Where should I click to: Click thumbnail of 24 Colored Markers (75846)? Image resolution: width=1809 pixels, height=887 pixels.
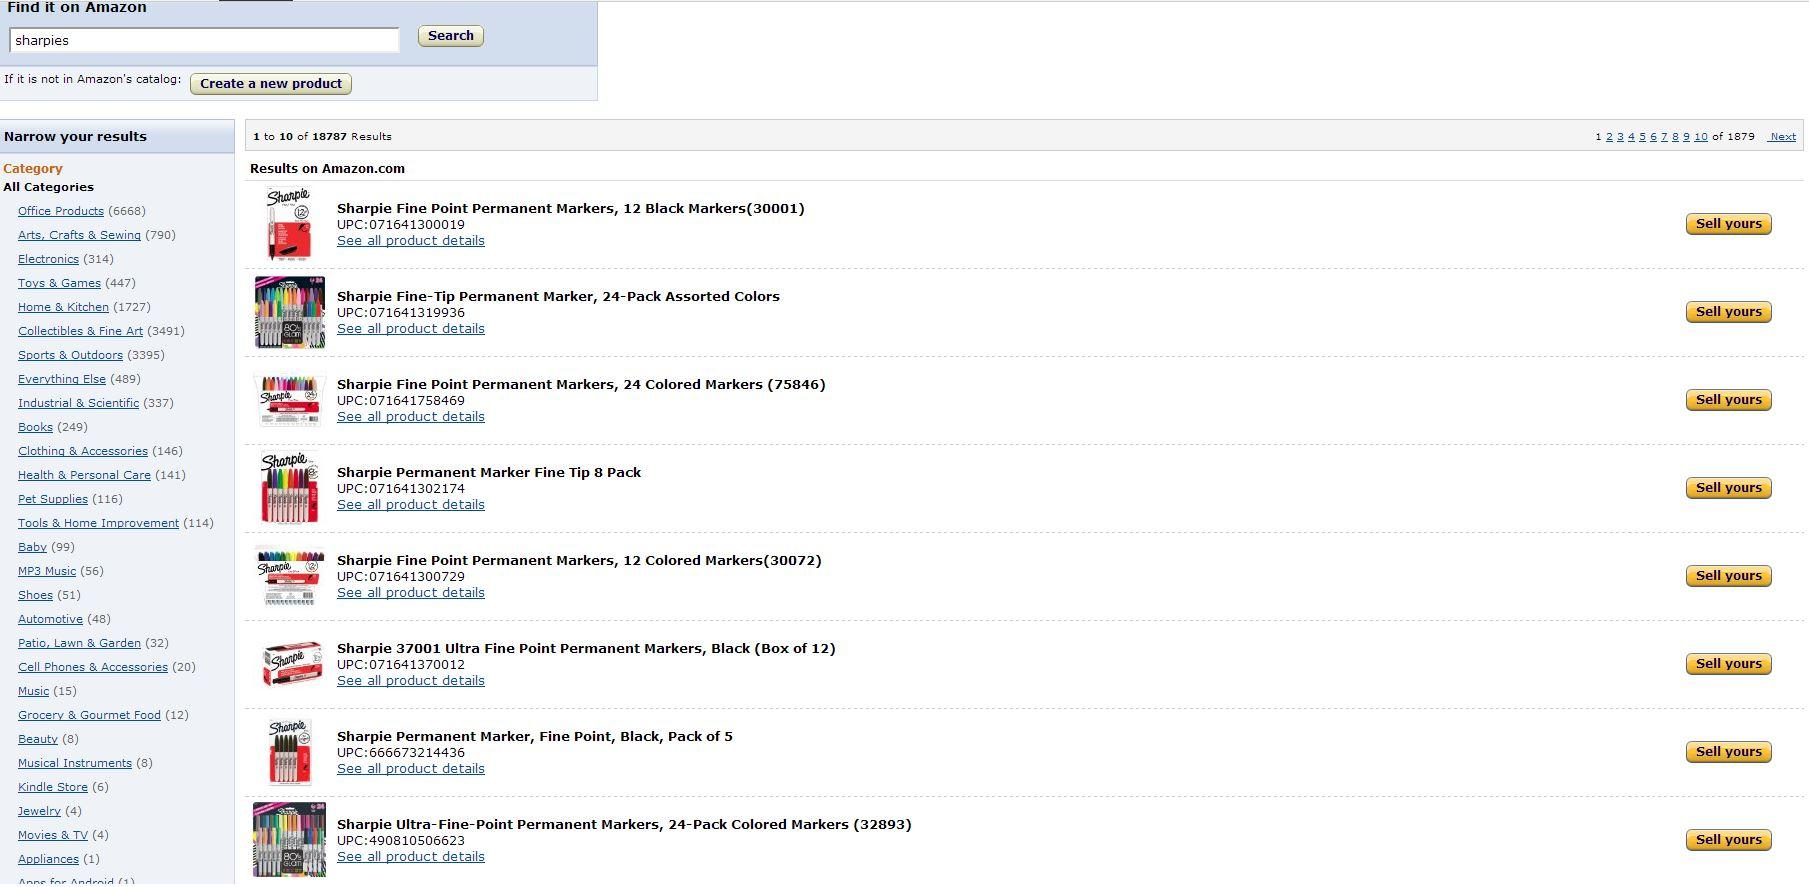(290, 400)
